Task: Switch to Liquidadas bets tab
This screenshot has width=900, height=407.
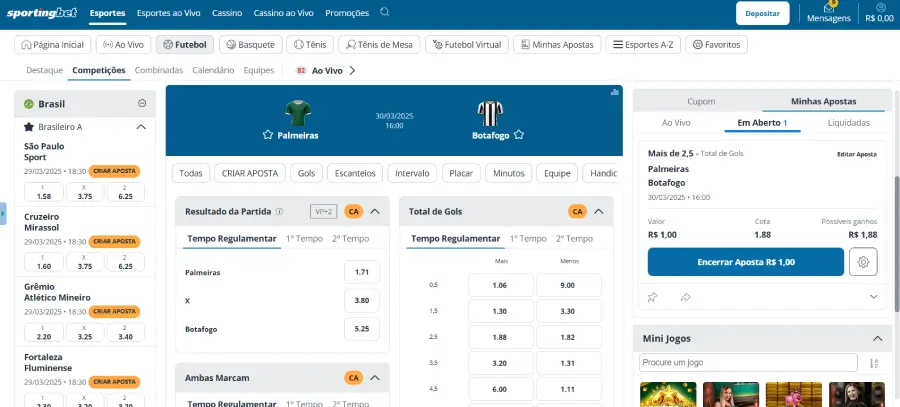Action: click(x=848, y=123)
